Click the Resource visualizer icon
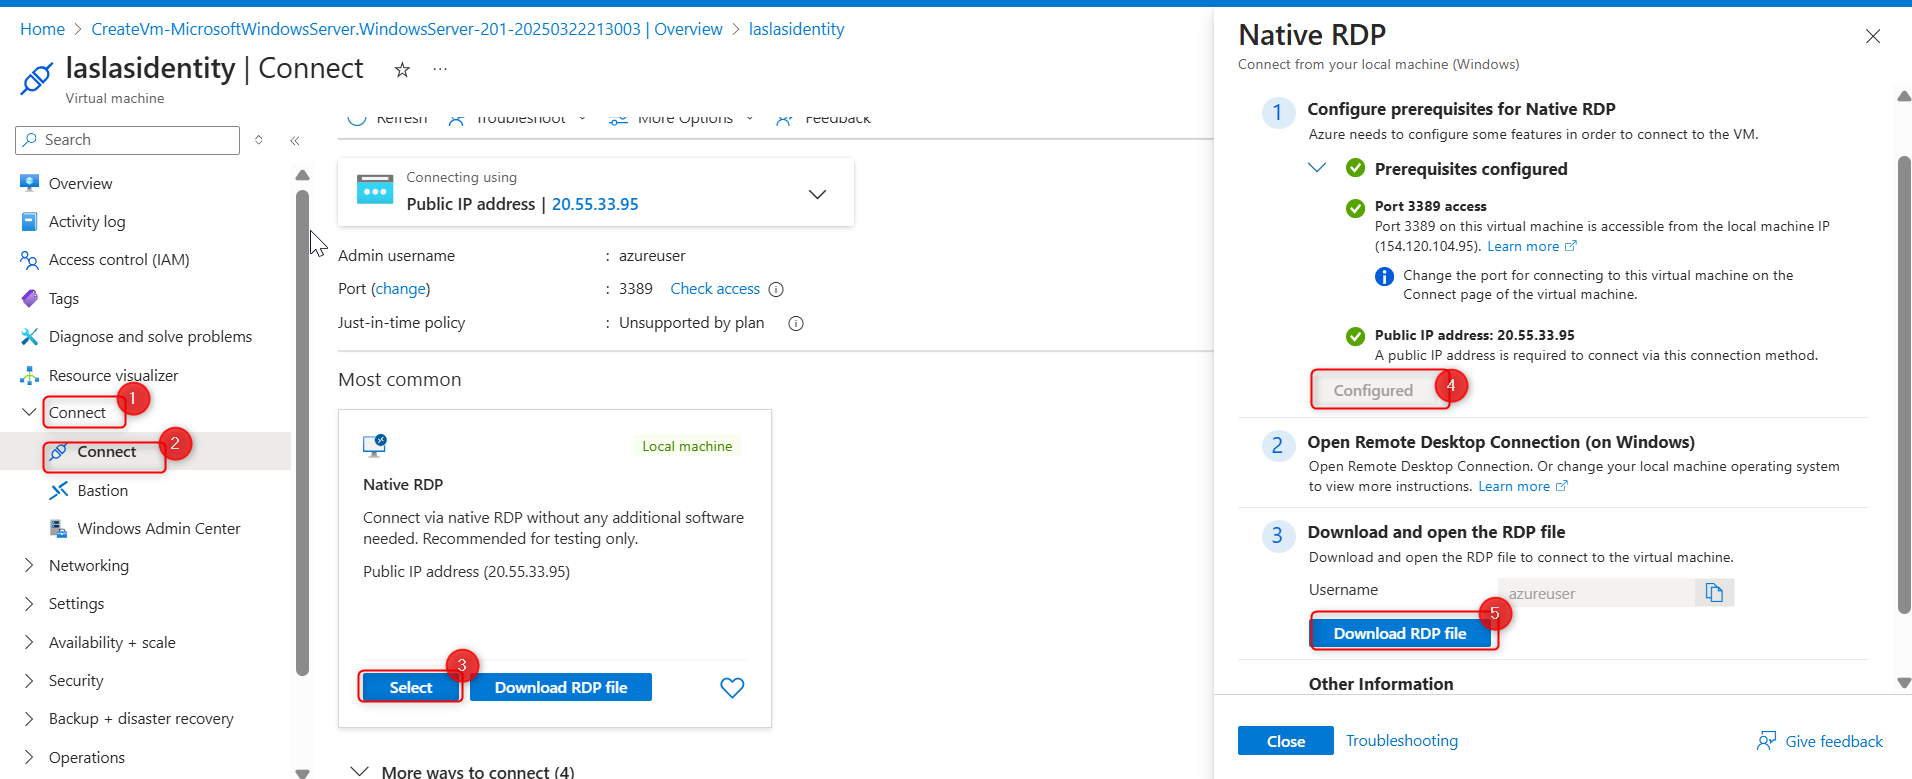This screenshot has height=779, width=1912. coord(29,376)
